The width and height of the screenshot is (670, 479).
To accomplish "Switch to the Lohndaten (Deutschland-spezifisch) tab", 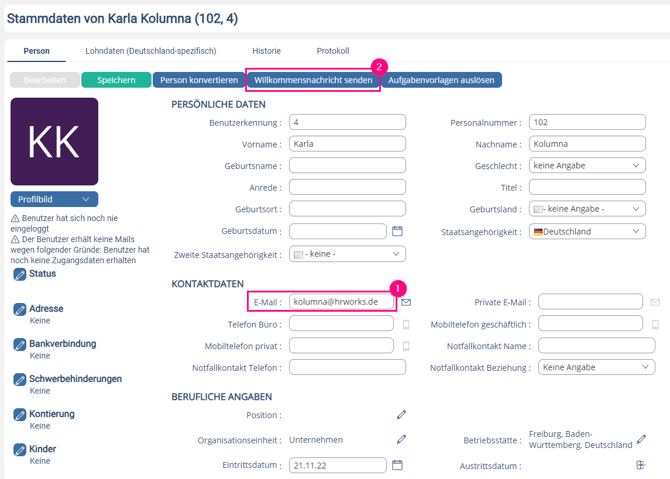I will coord(148,51).
